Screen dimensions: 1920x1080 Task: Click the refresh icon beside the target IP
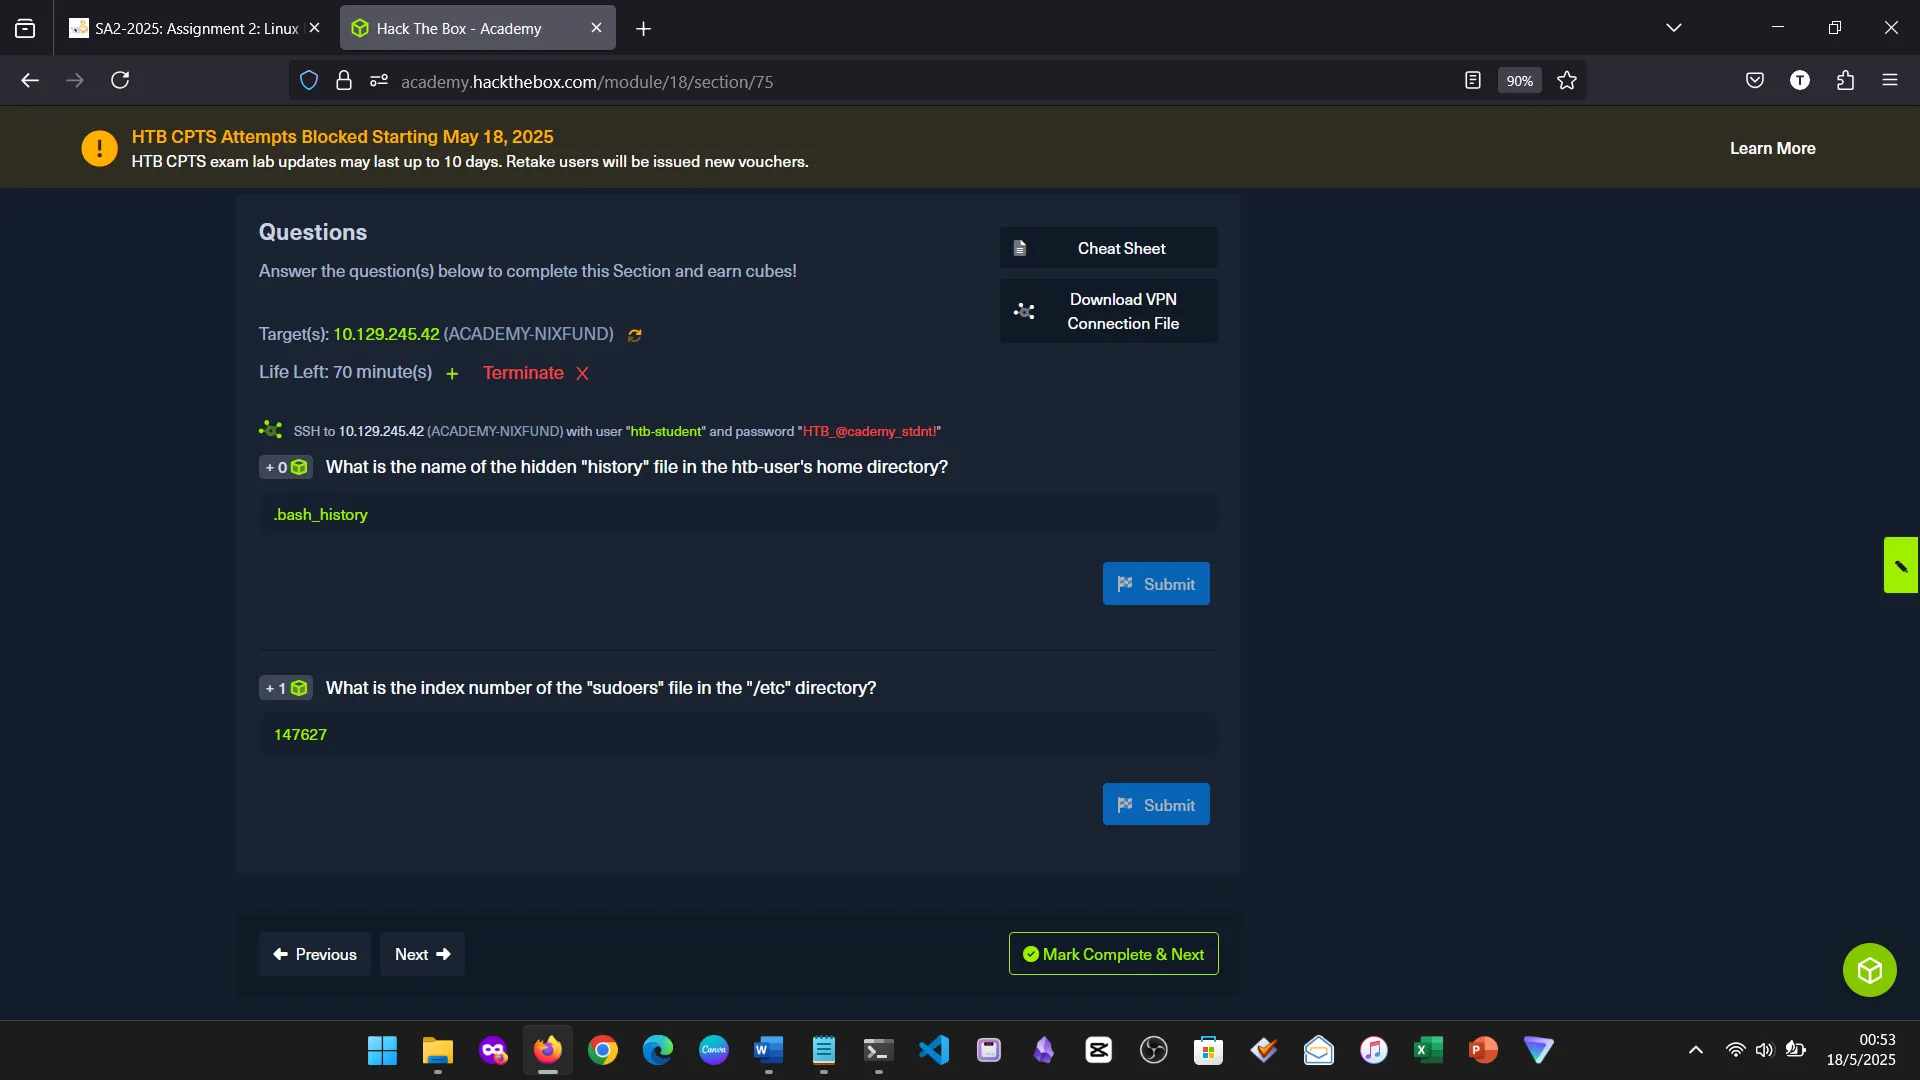click(x=636, y=335)
